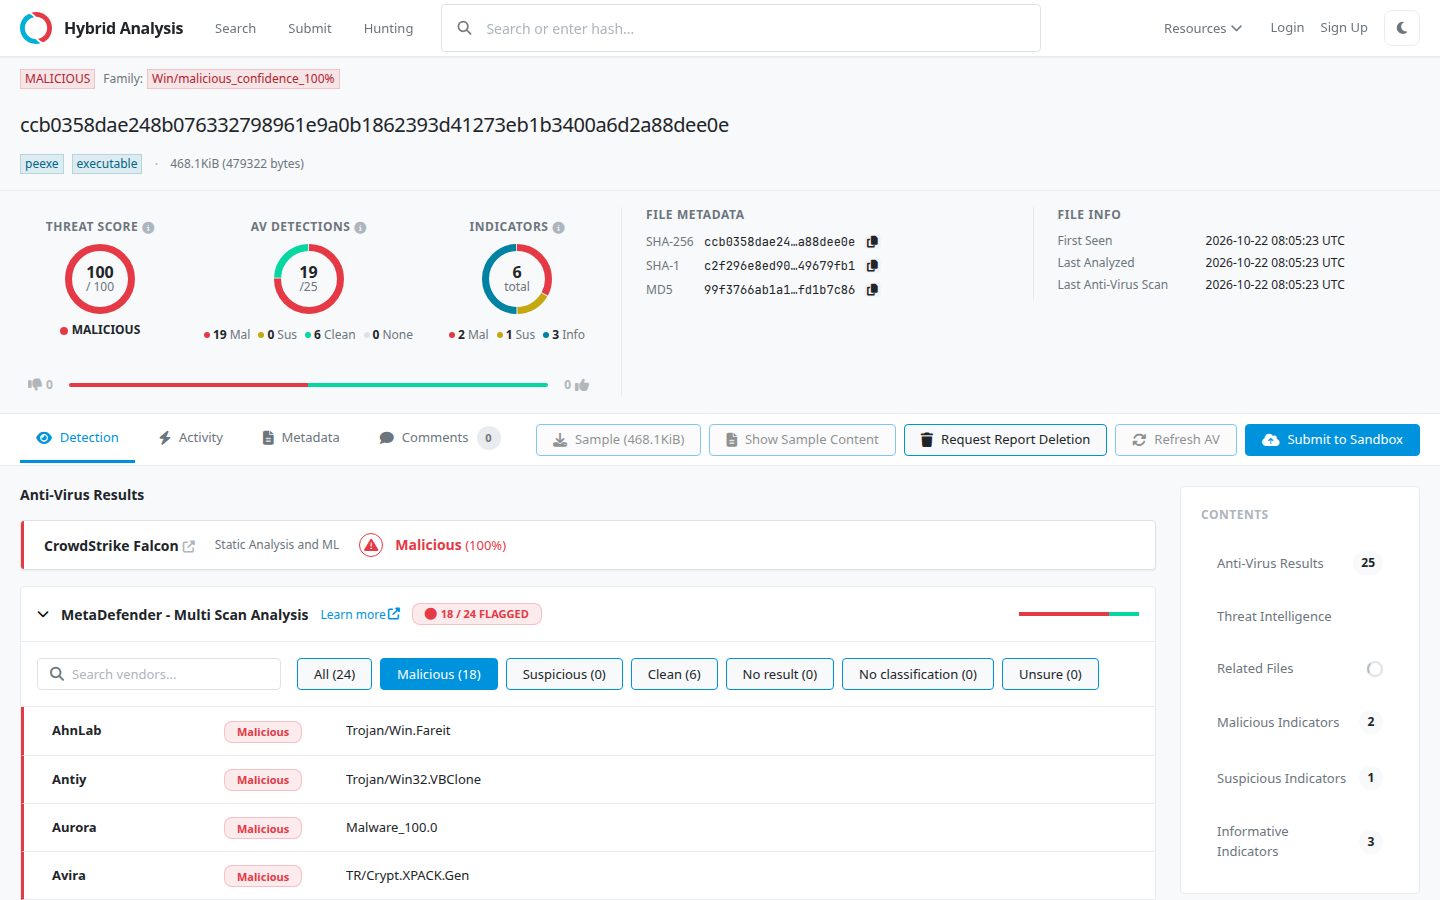Click the AV detections donut chart
This screenshot has height=900, width=1440.
(x=309, y=279)
